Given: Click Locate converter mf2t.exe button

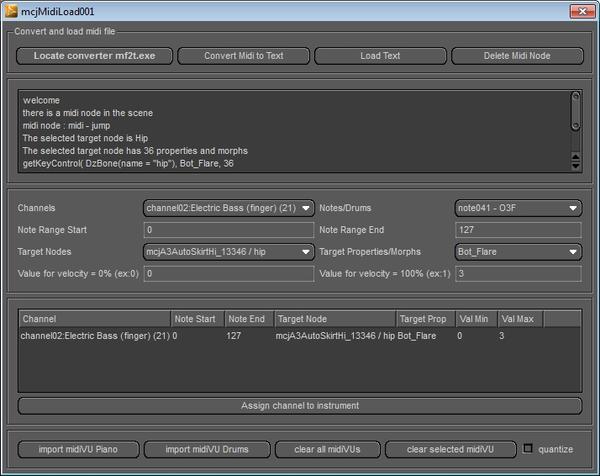Looking at the screenshot, I should [x=95, y=56].
